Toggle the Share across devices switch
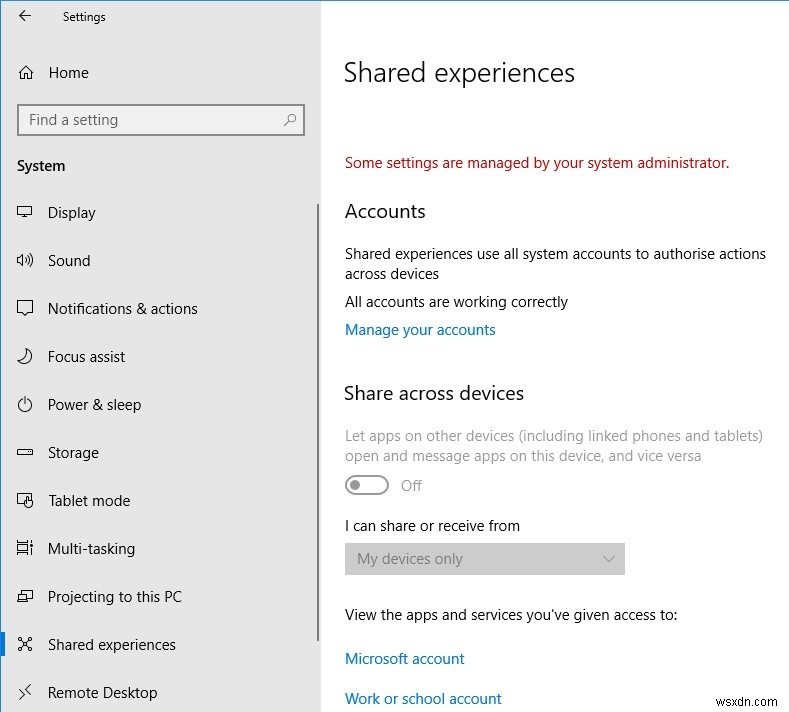The image size is (789, 712). point(366,485)
